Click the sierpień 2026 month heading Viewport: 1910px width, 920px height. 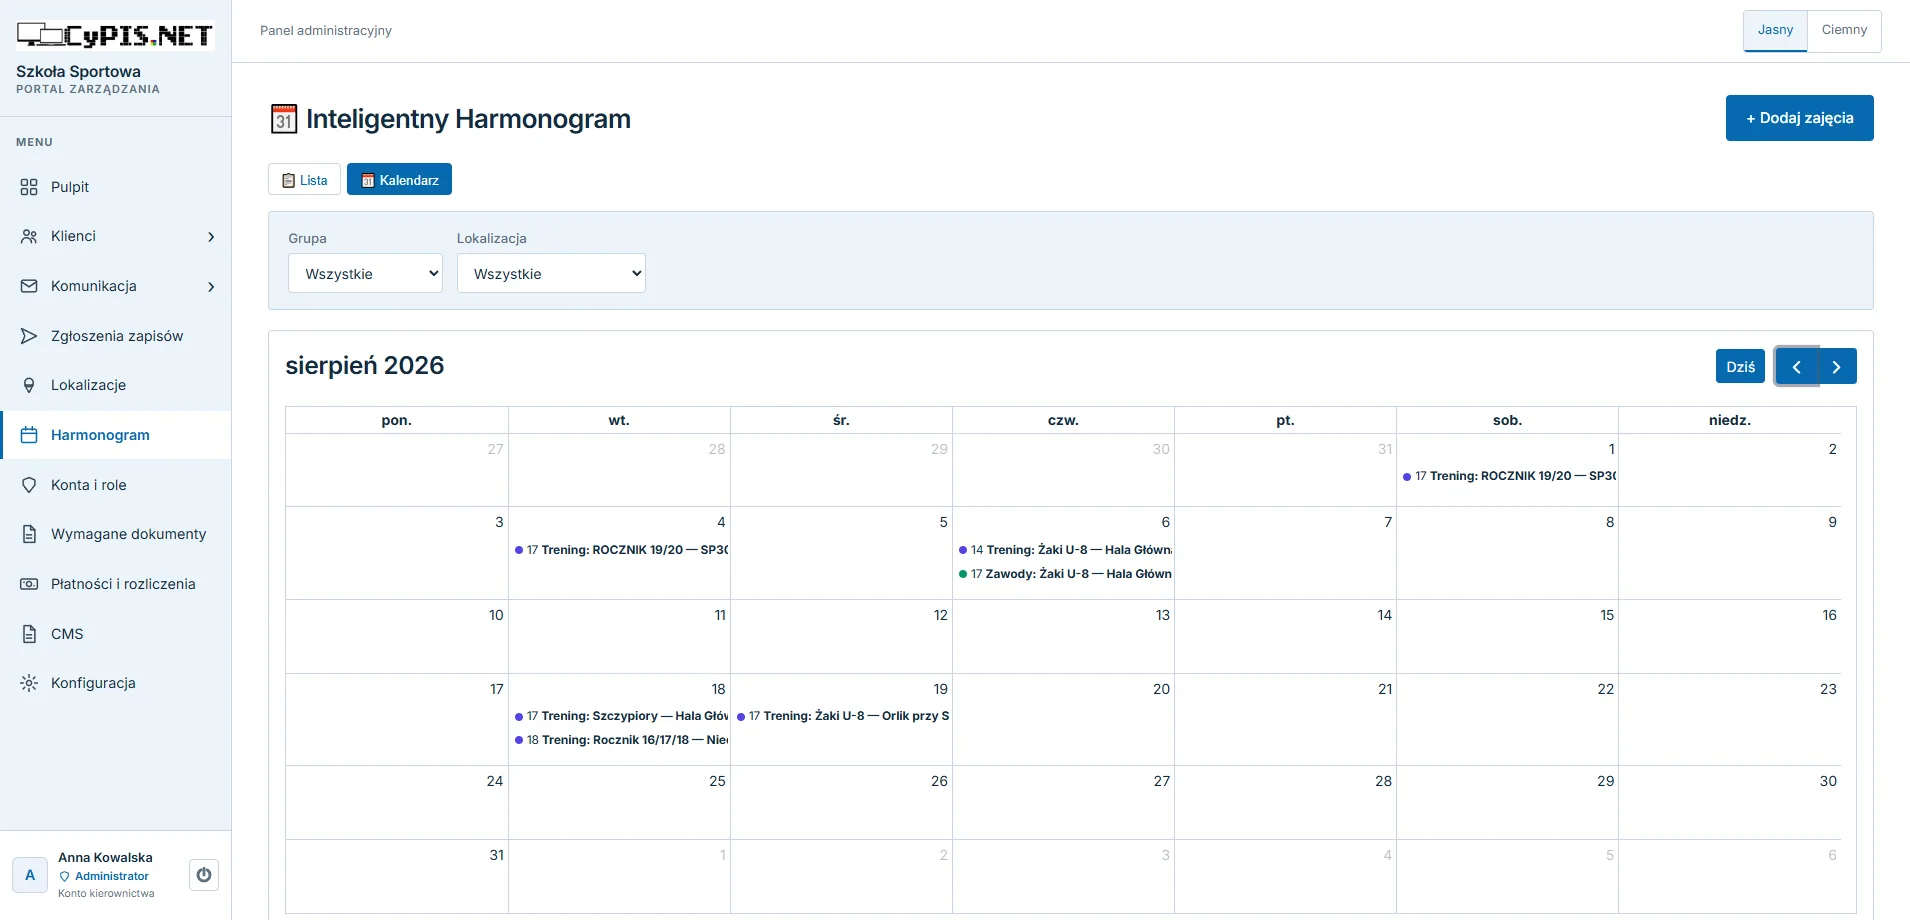coord(365,365)
